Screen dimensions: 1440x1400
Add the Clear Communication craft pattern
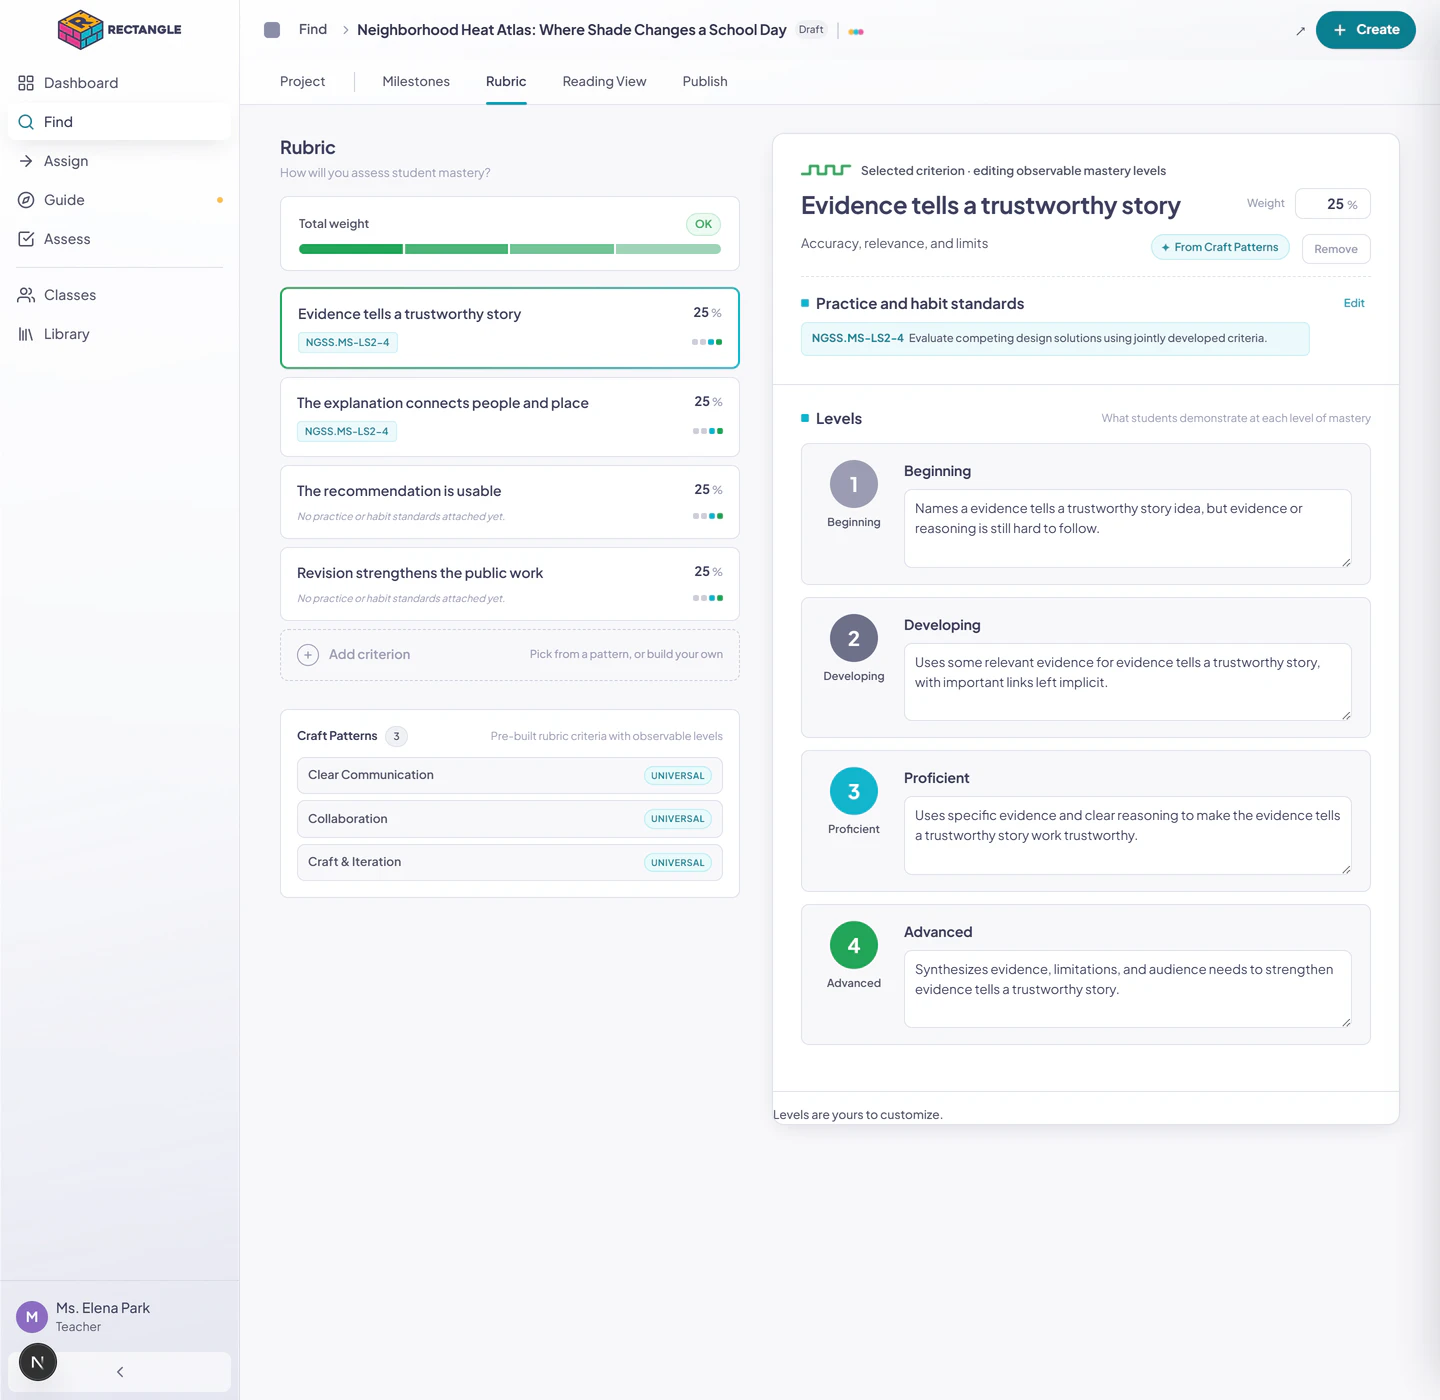click(x=510, y=776)
